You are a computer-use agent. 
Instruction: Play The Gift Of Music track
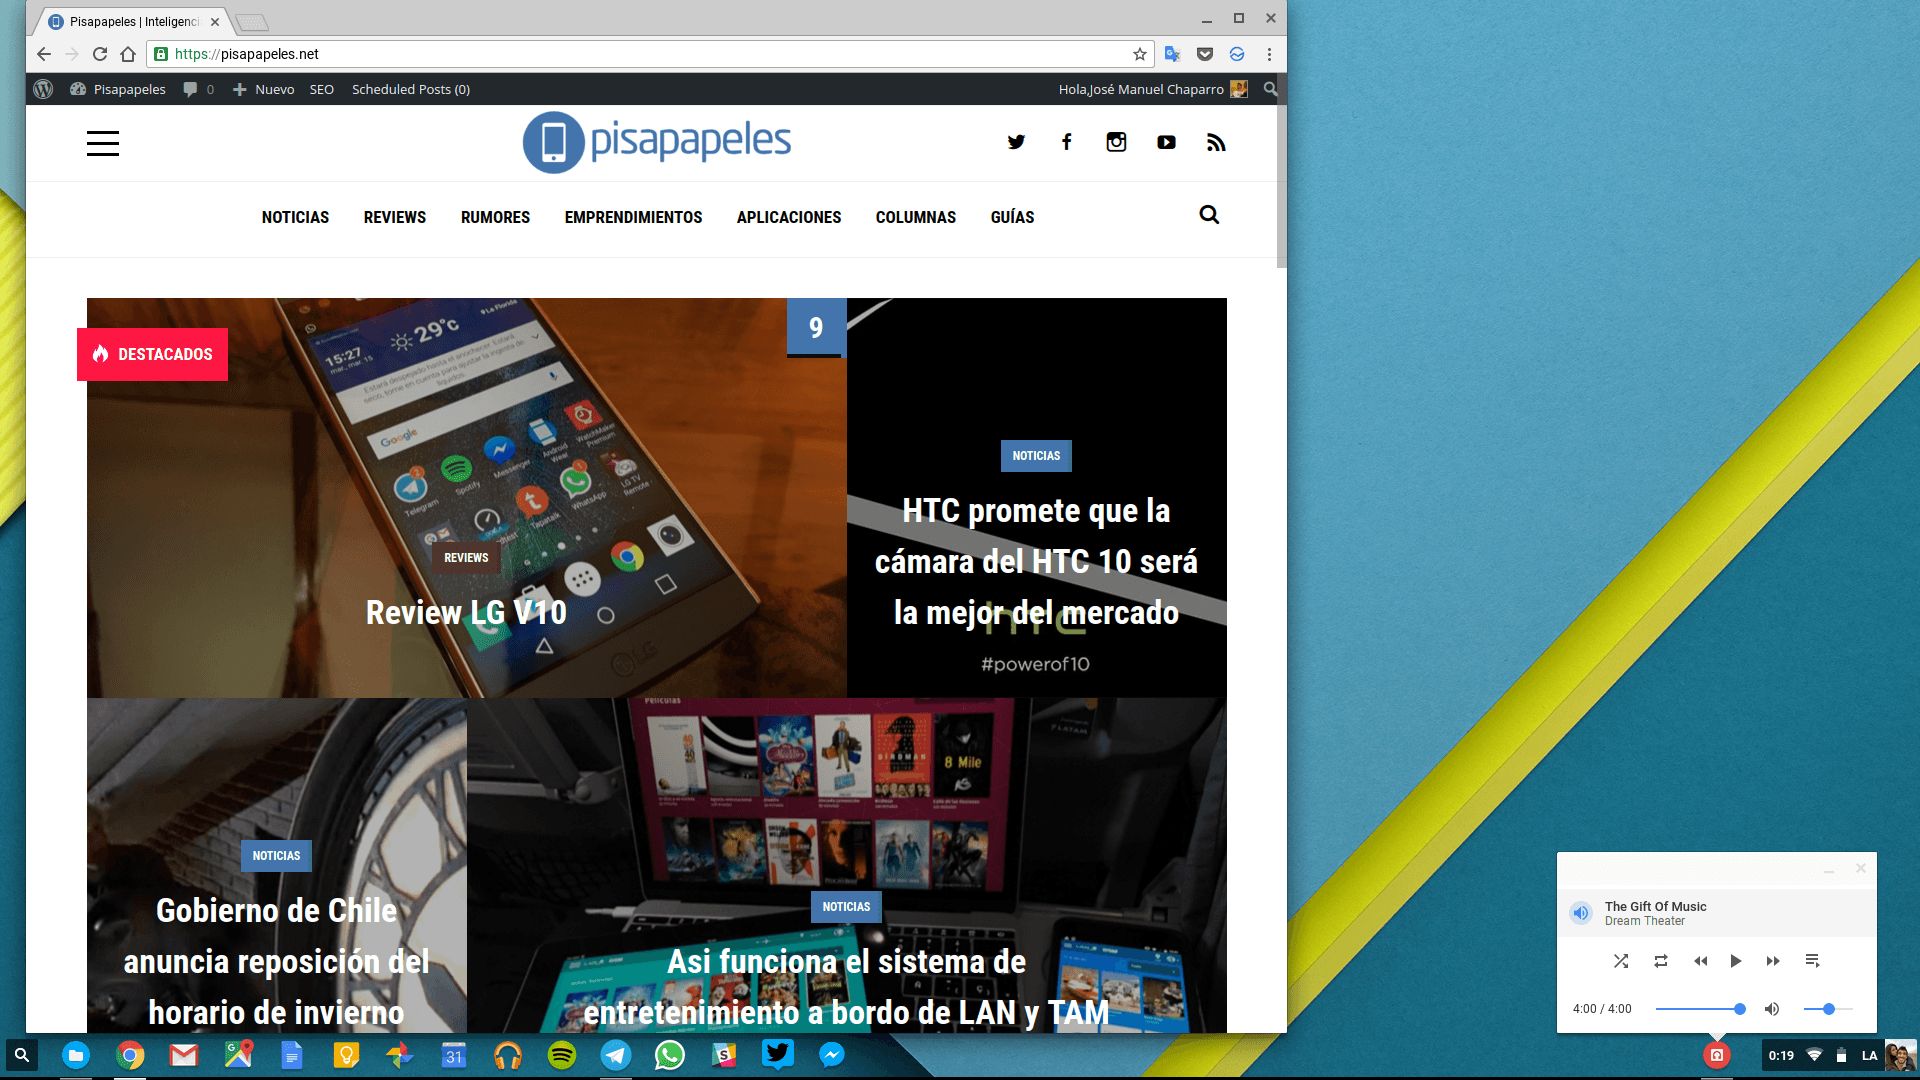pyautogui.click(x=1736, y=961)
